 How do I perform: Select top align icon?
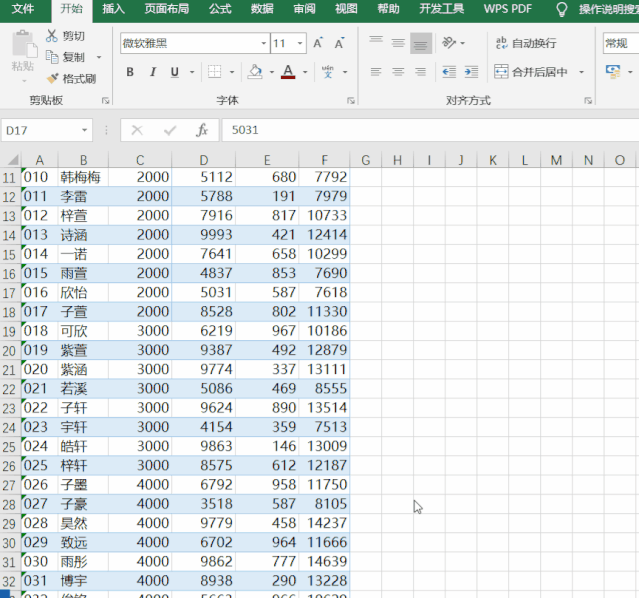376,42
